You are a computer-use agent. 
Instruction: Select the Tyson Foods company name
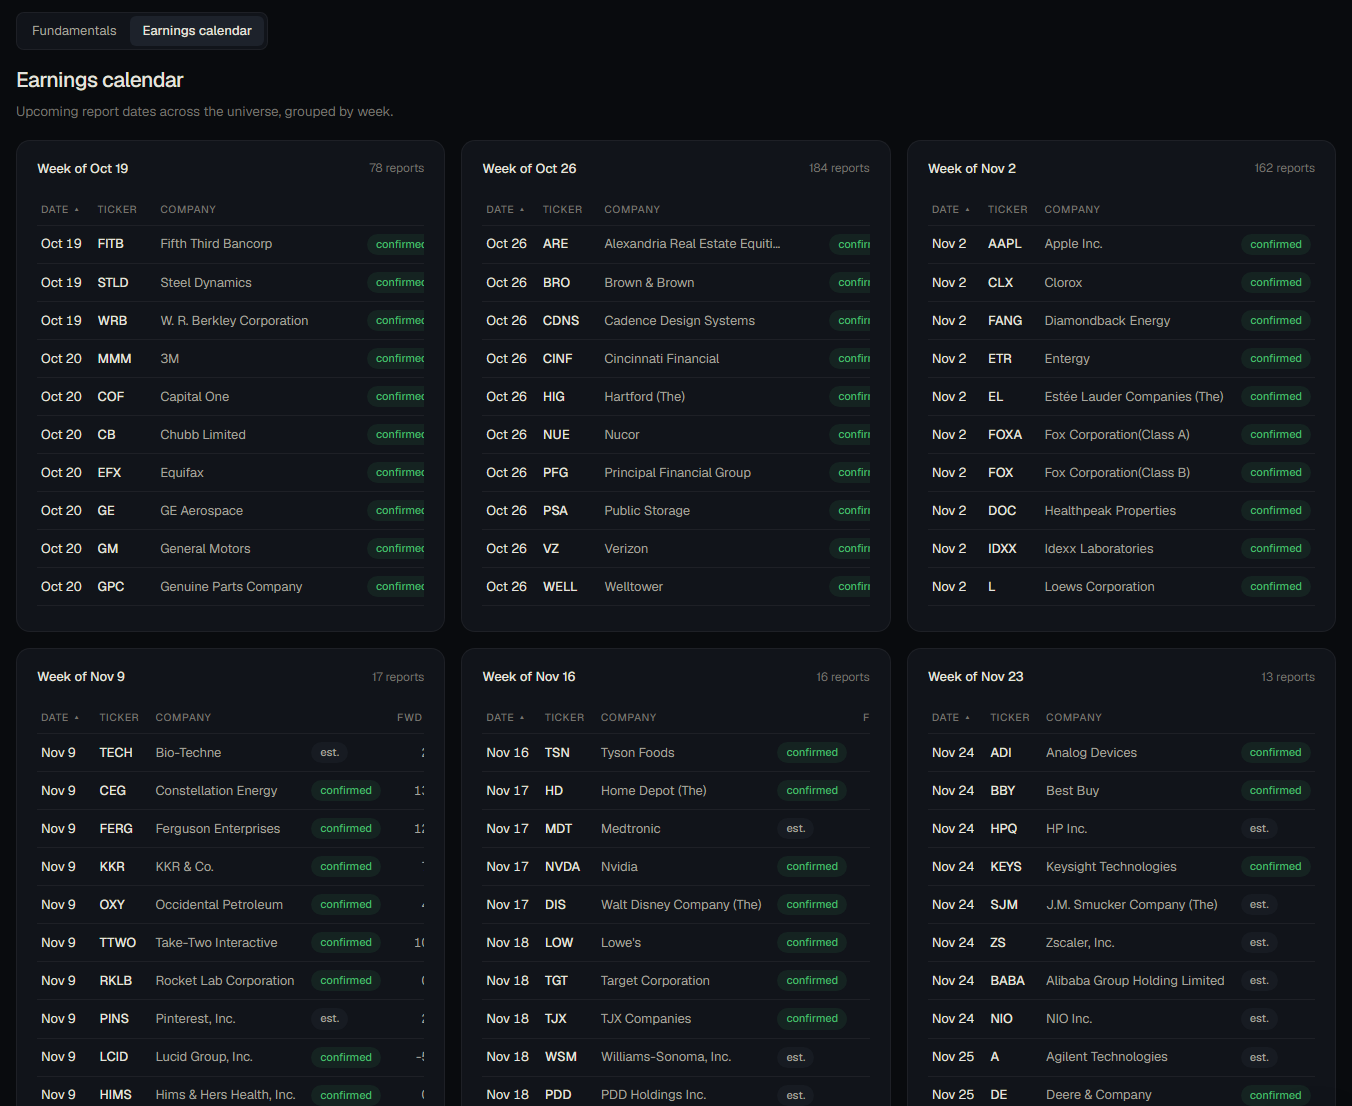pos(638,753)
